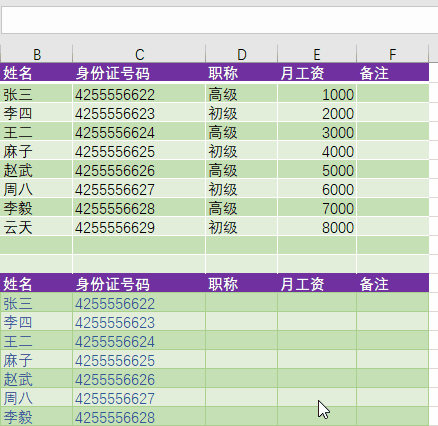Select black 周八 cell in top table
The image size is (438, 426).
36,188
